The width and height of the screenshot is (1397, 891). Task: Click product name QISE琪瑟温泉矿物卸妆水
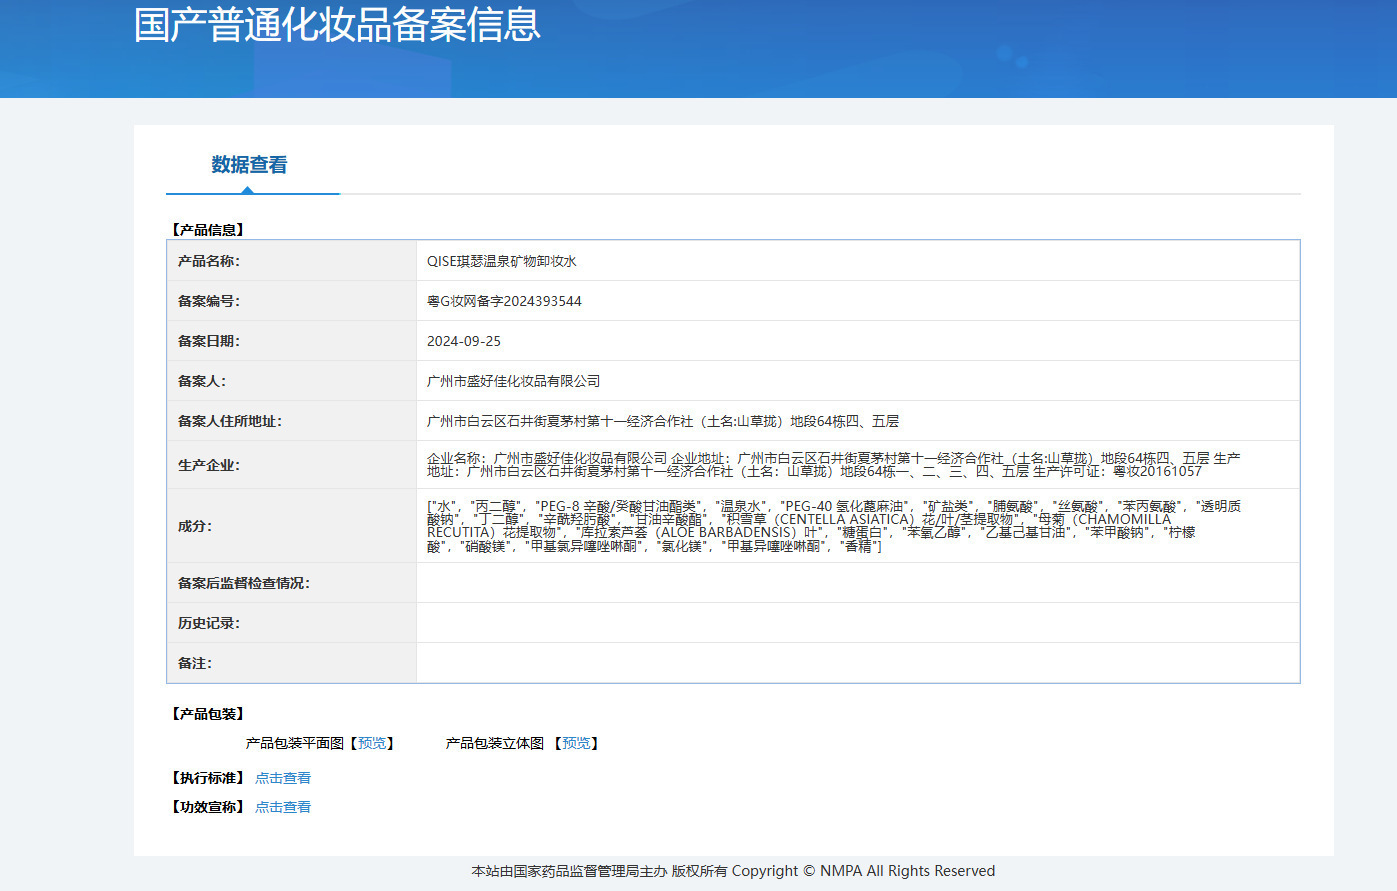(502, 261)
